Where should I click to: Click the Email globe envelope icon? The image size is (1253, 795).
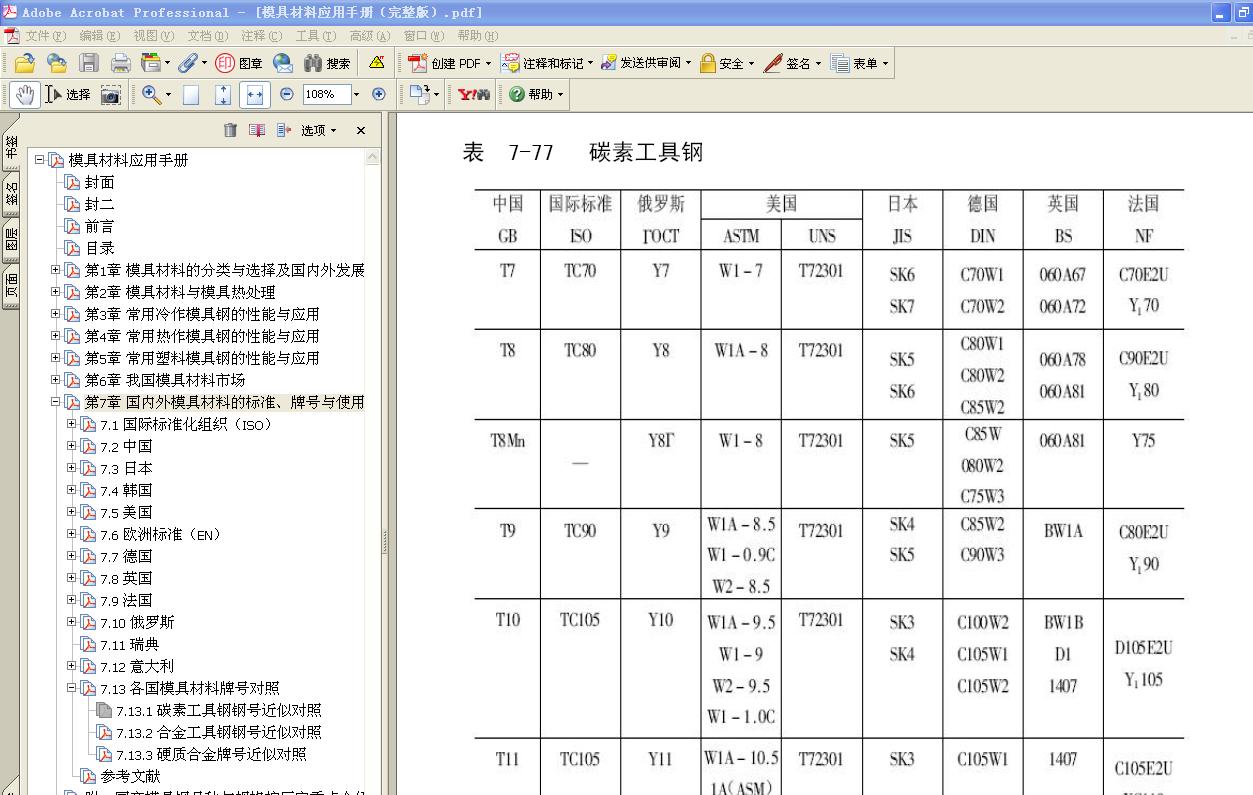point(283,63)
